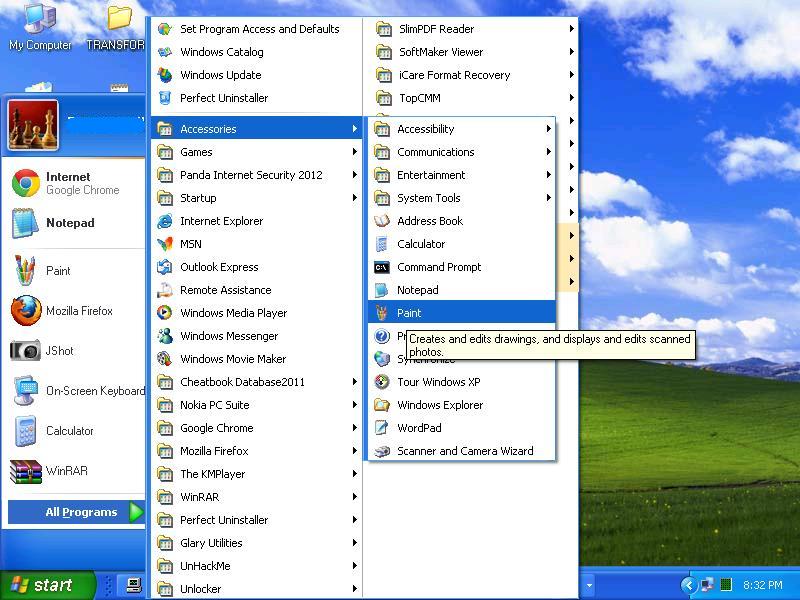Viewport: 800px width, 600px height.
Task: Open the Accessories menu folder
Action: 257,129
